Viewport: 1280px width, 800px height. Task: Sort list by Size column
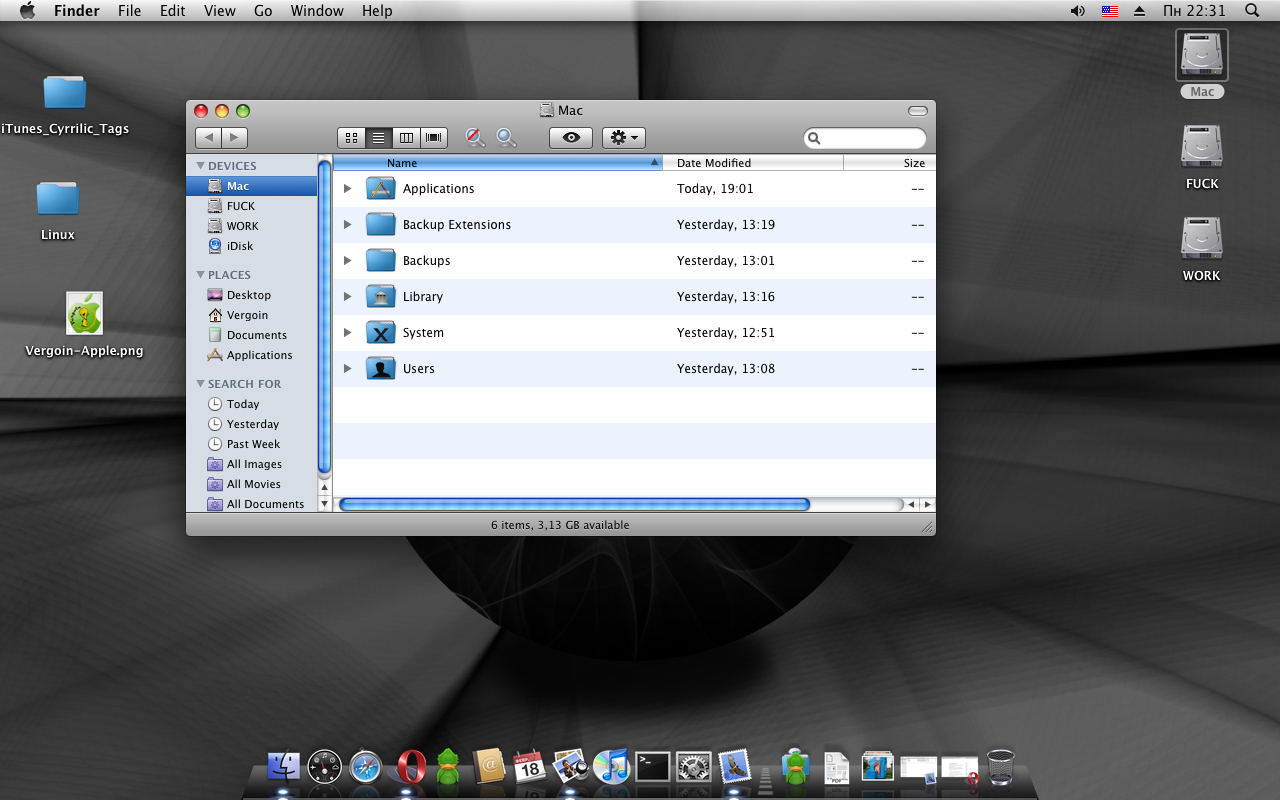click(890, 163)
